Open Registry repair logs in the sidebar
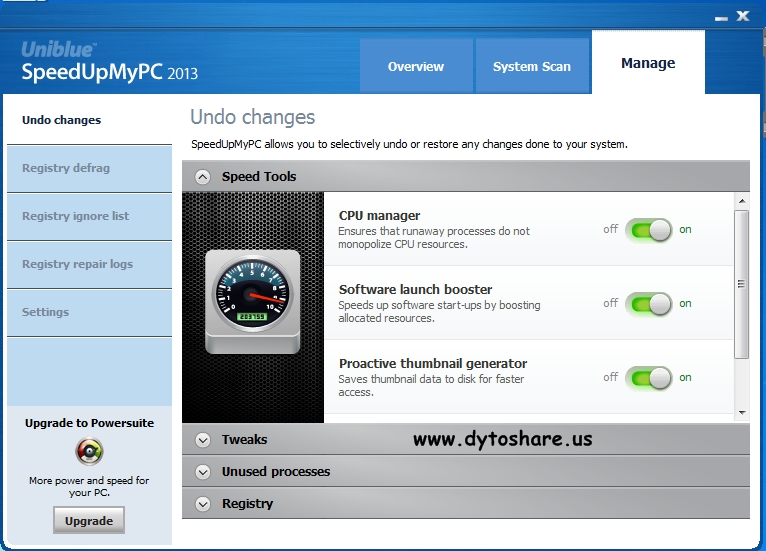Screen dimensions: 766x551 click(x=89, y=264)
